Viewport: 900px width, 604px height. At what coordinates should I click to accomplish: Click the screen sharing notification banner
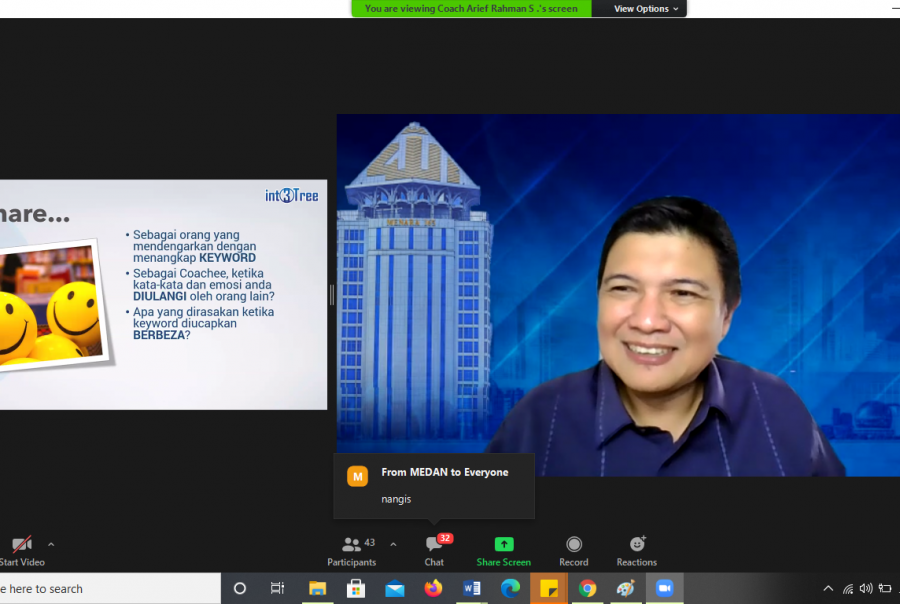(x=471, y=9)
